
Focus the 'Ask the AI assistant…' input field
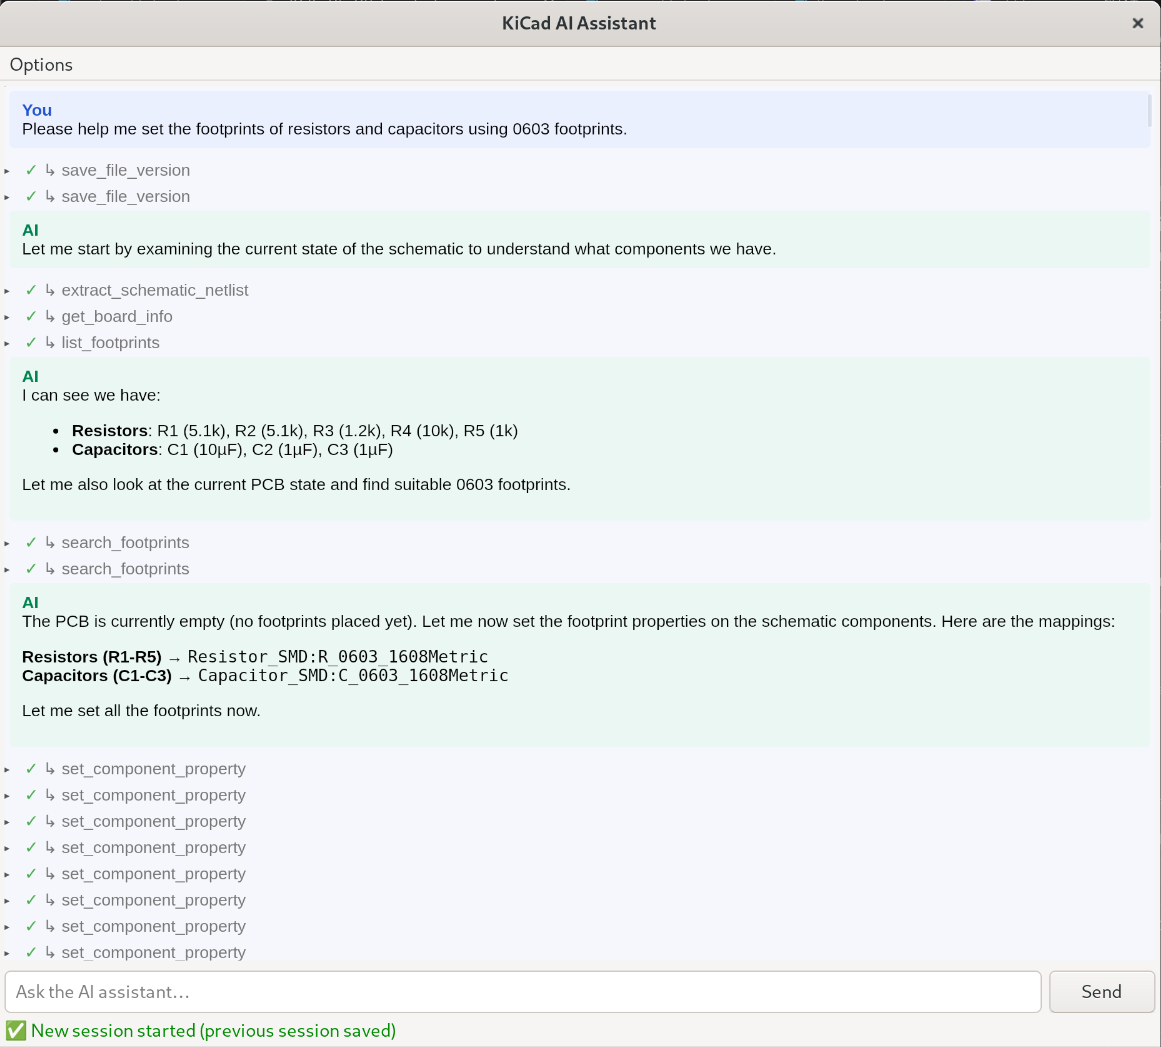[x=523, y=991]
